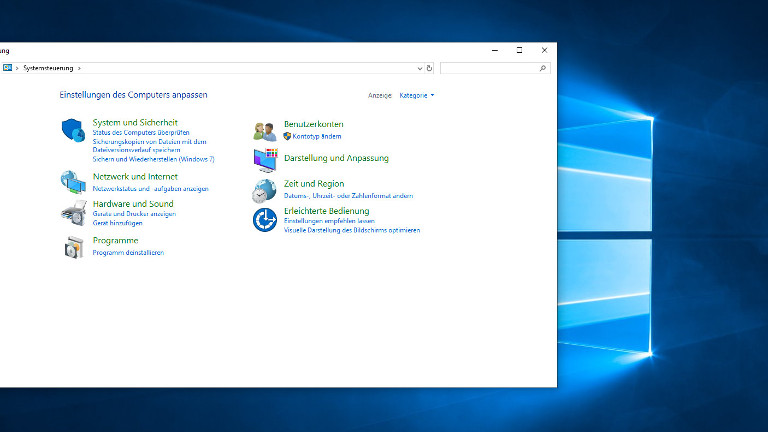Click the Netzwerk und Internet globe icon
This screenshot has width=768, height=432.
click(x=73, y=182)
